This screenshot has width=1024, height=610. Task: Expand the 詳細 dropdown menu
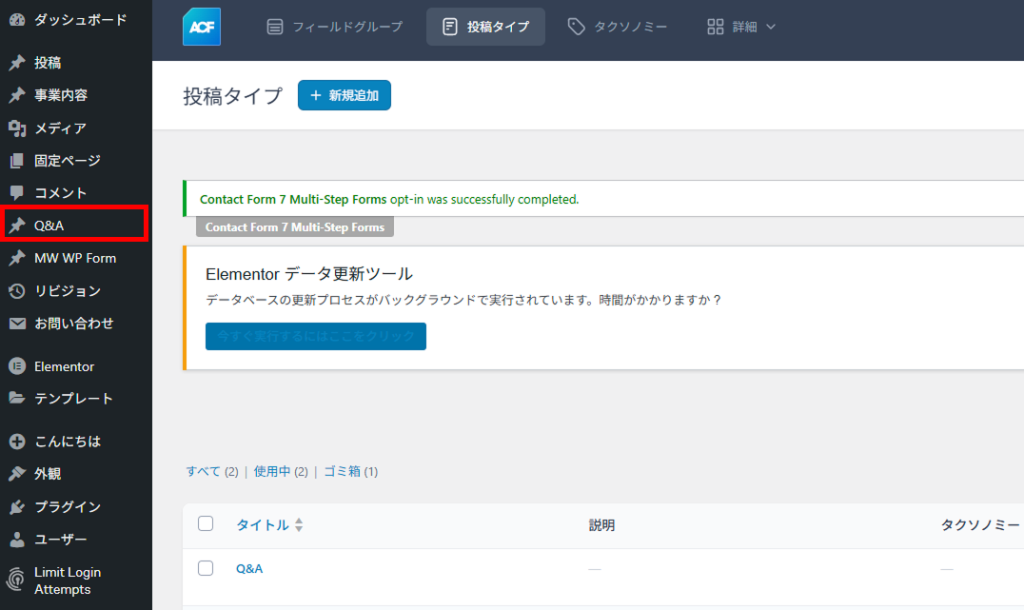[x=741, y=27]
